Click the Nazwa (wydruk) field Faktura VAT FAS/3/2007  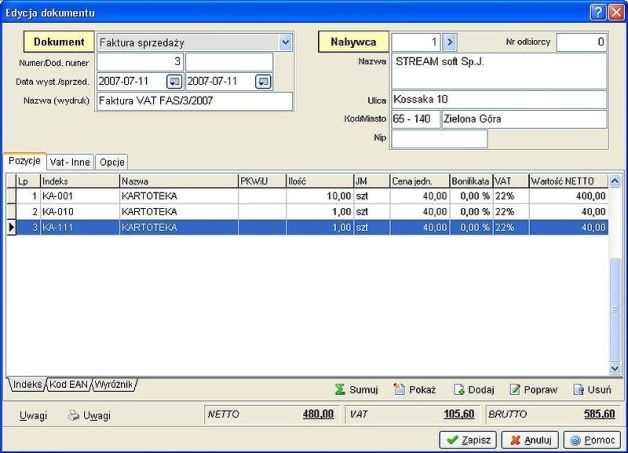195,101
